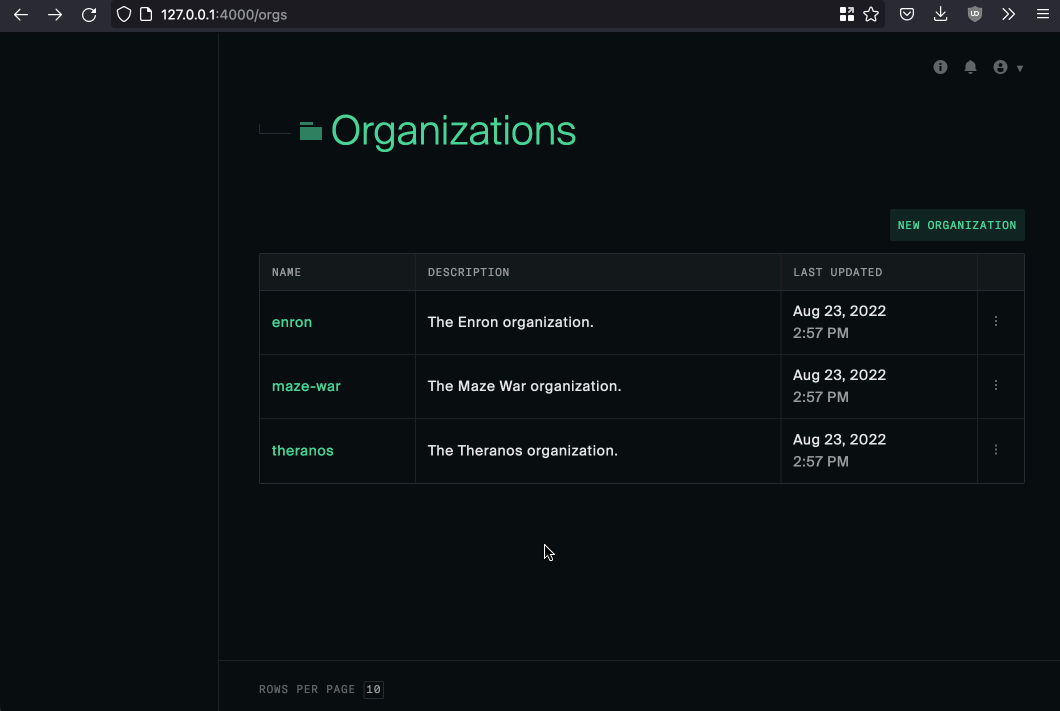Save page to Pocket

coord(907,14)
